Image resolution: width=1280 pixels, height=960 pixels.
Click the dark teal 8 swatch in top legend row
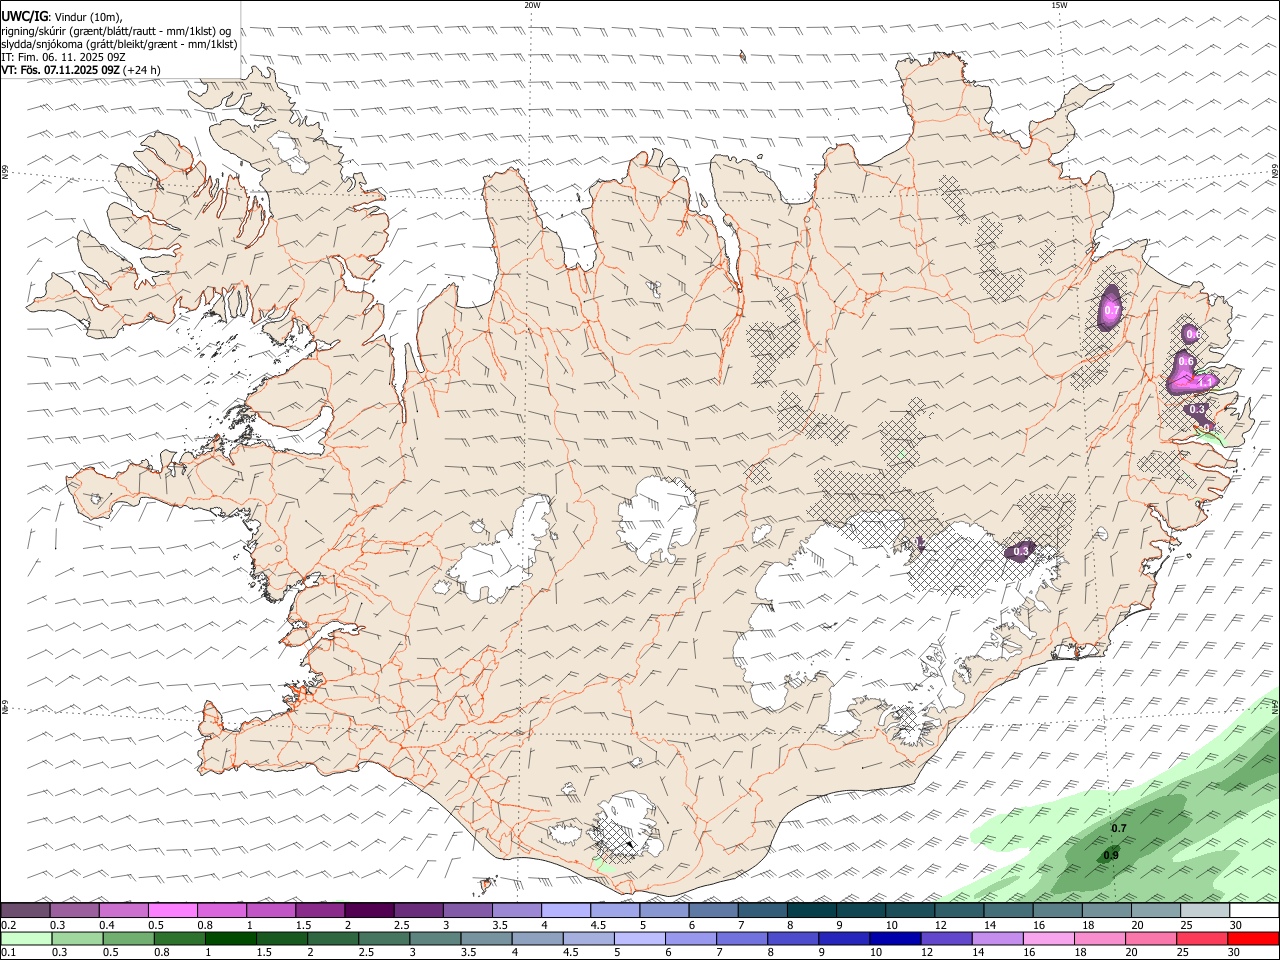coord(811,910)
